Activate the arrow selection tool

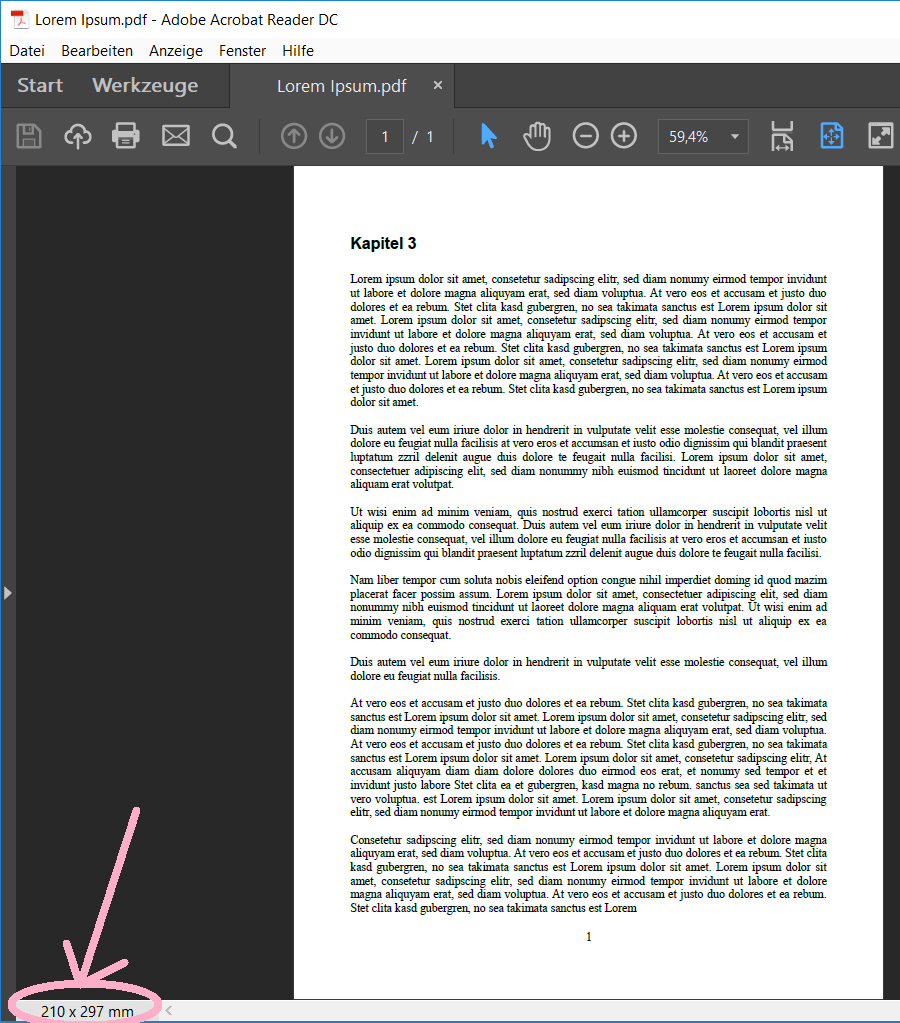pos(488,136)
